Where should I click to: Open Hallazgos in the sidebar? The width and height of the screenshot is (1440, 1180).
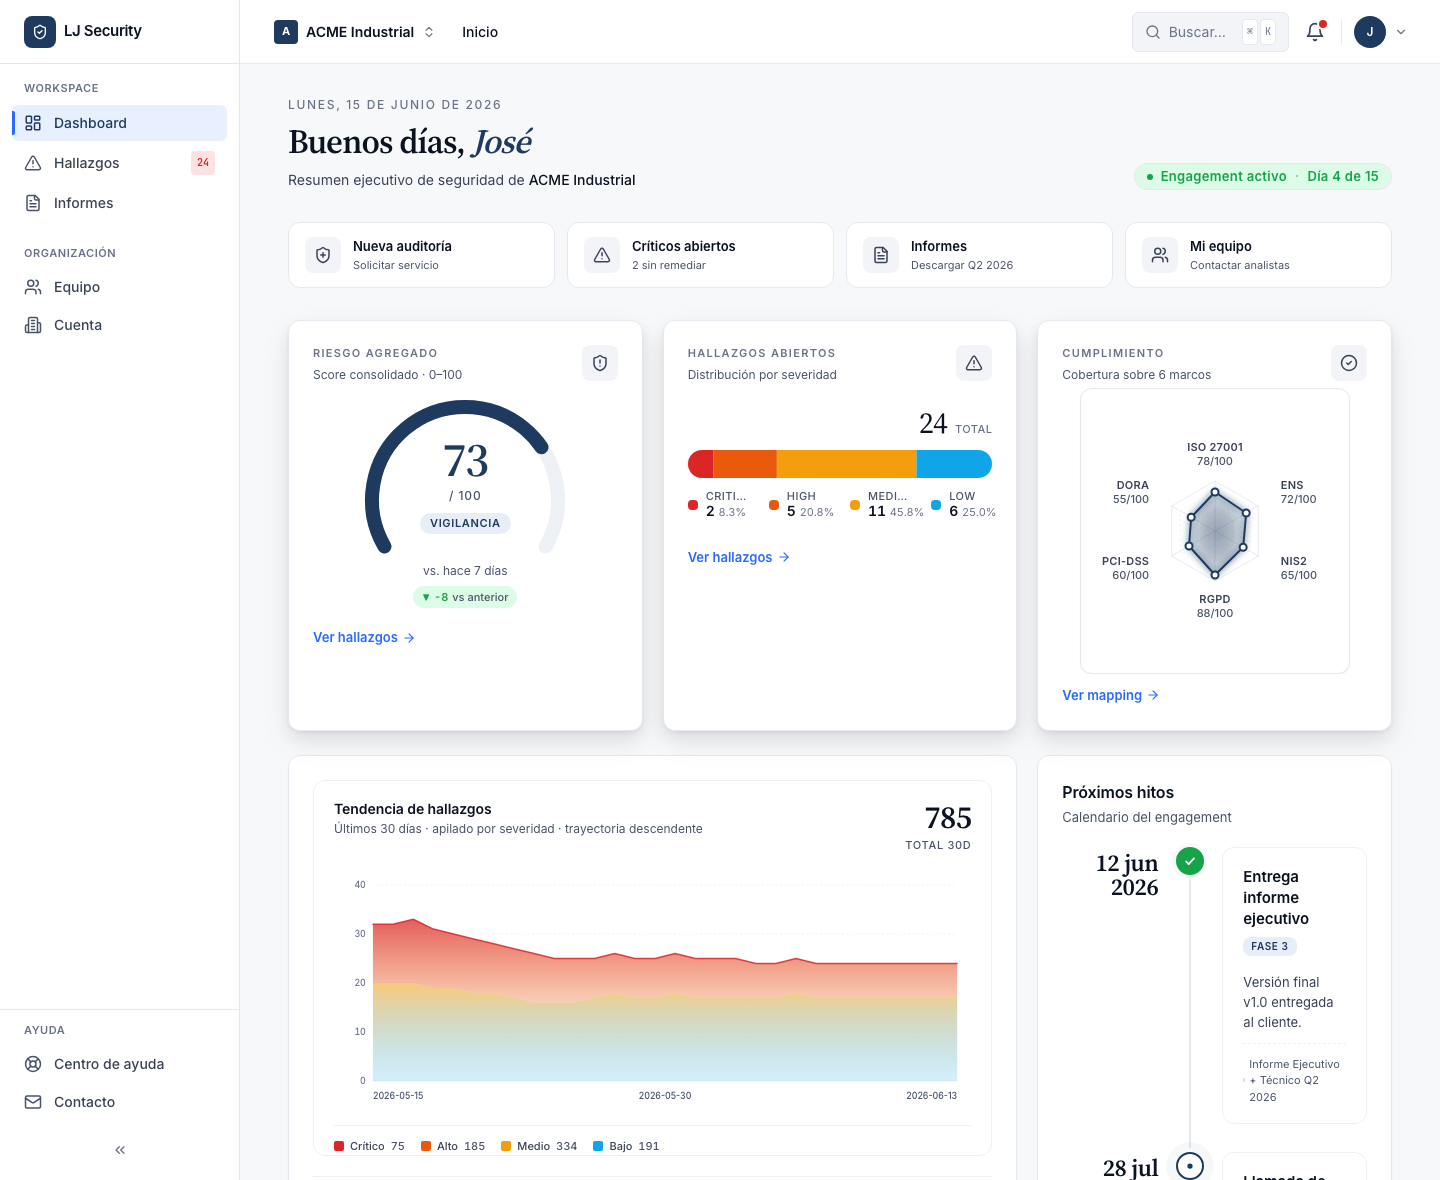tap(120, 163)
